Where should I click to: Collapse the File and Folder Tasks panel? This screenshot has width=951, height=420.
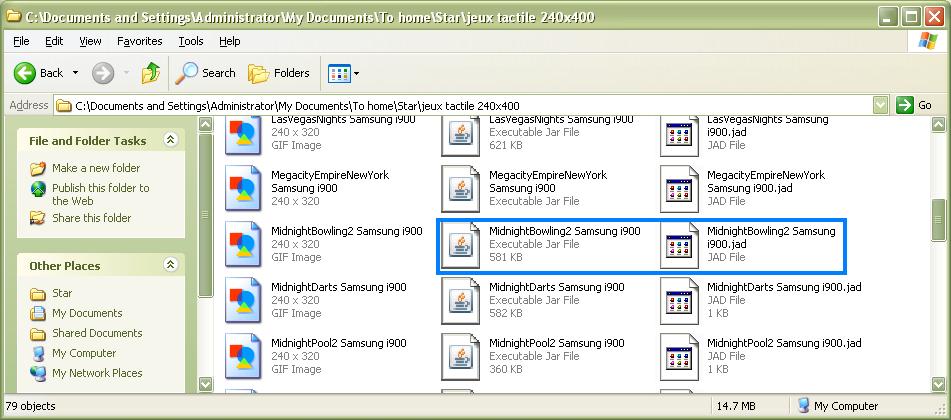(x=170, y=140)
